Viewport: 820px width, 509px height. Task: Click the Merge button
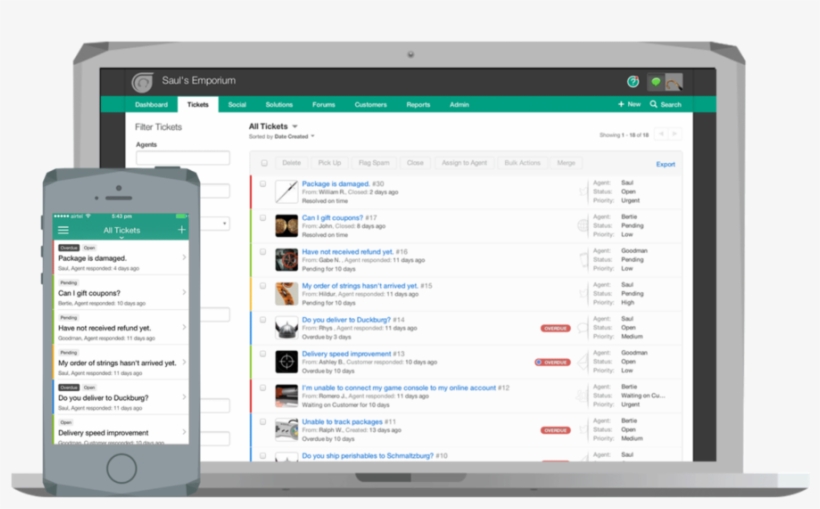tap(566, 163)
